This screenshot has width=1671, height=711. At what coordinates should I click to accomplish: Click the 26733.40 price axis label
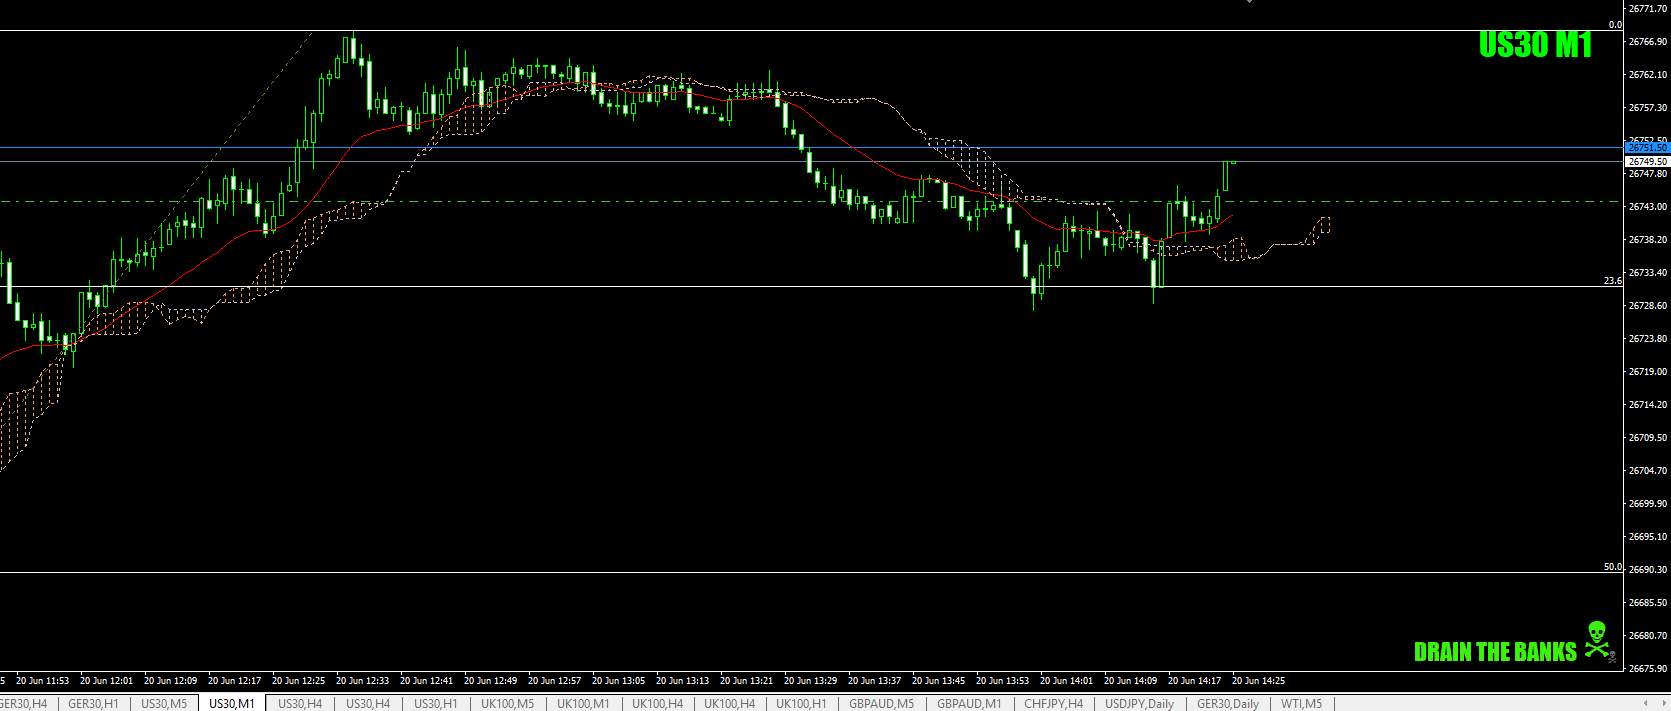pos(1648,273)
